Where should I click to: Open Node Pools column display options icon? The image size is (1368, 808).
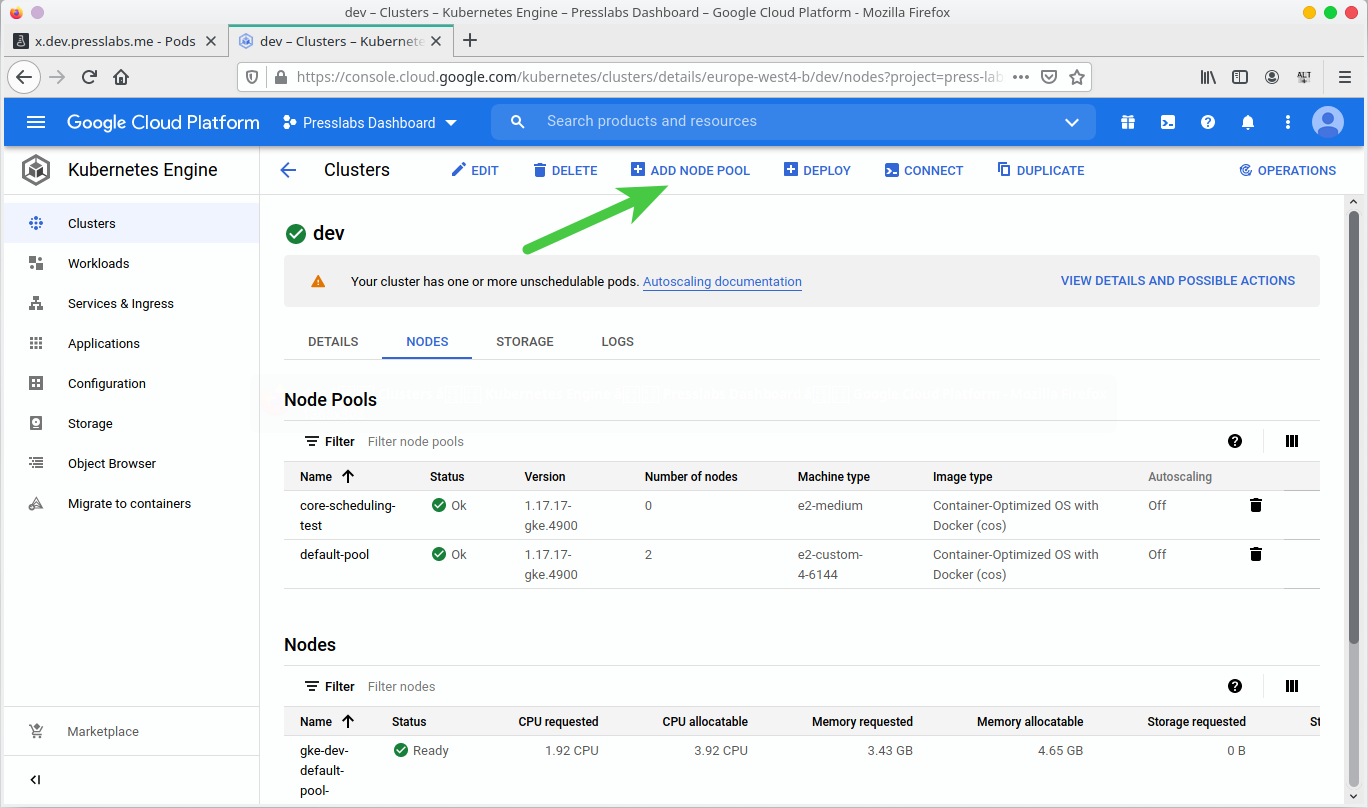(1292, 441)
